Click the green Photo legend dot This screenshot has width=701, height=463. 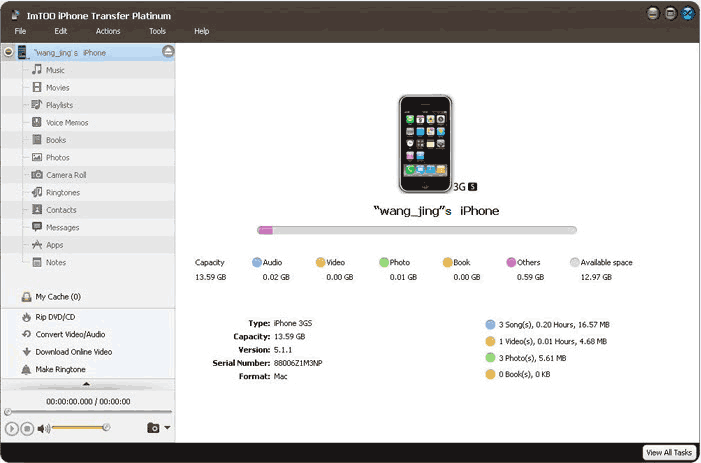(384, 262)
